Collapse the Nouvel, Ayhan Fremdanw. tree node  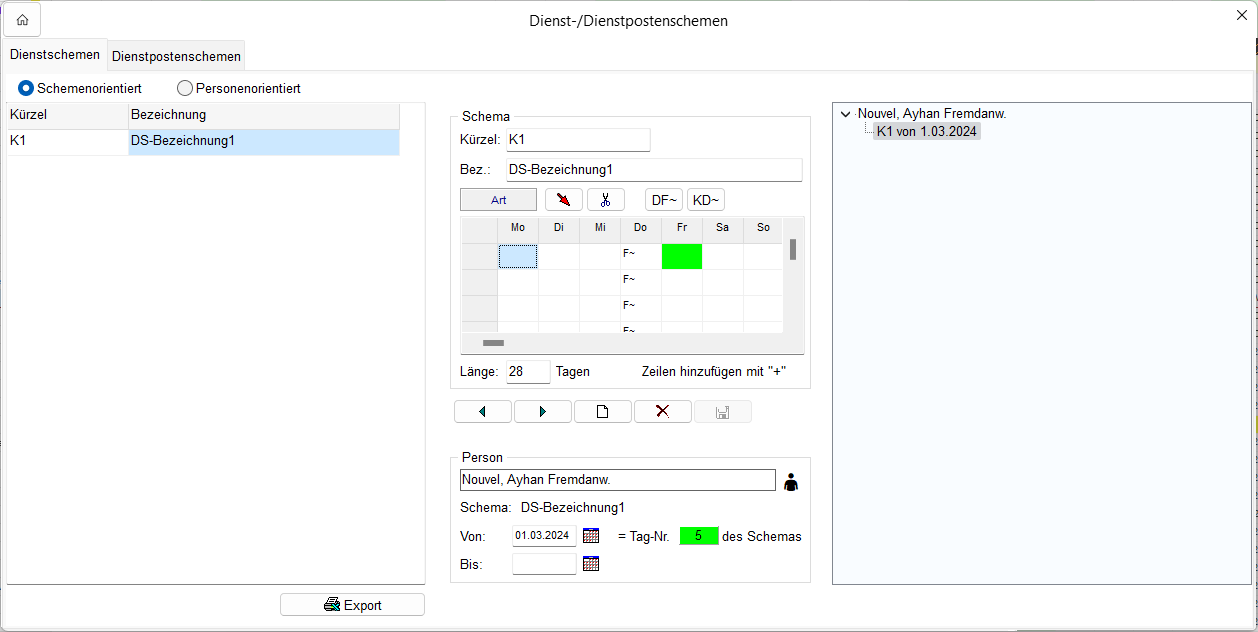846,114
